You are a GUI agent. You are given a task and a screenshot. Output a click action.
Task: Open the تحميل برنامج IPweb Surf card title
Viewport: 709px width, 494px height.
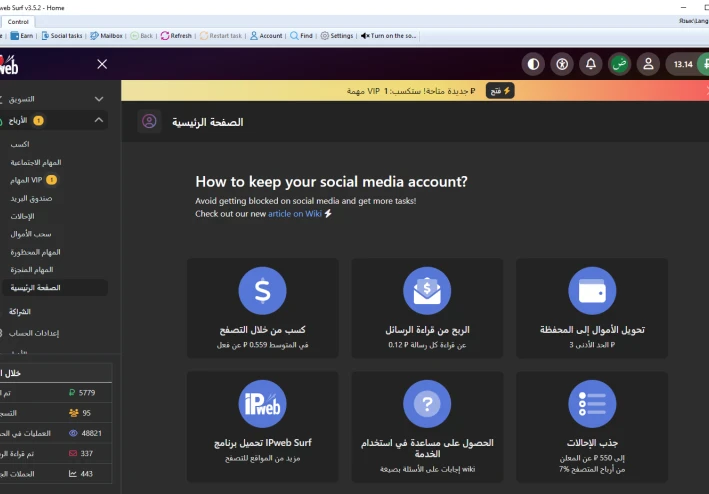coord(263,443)
